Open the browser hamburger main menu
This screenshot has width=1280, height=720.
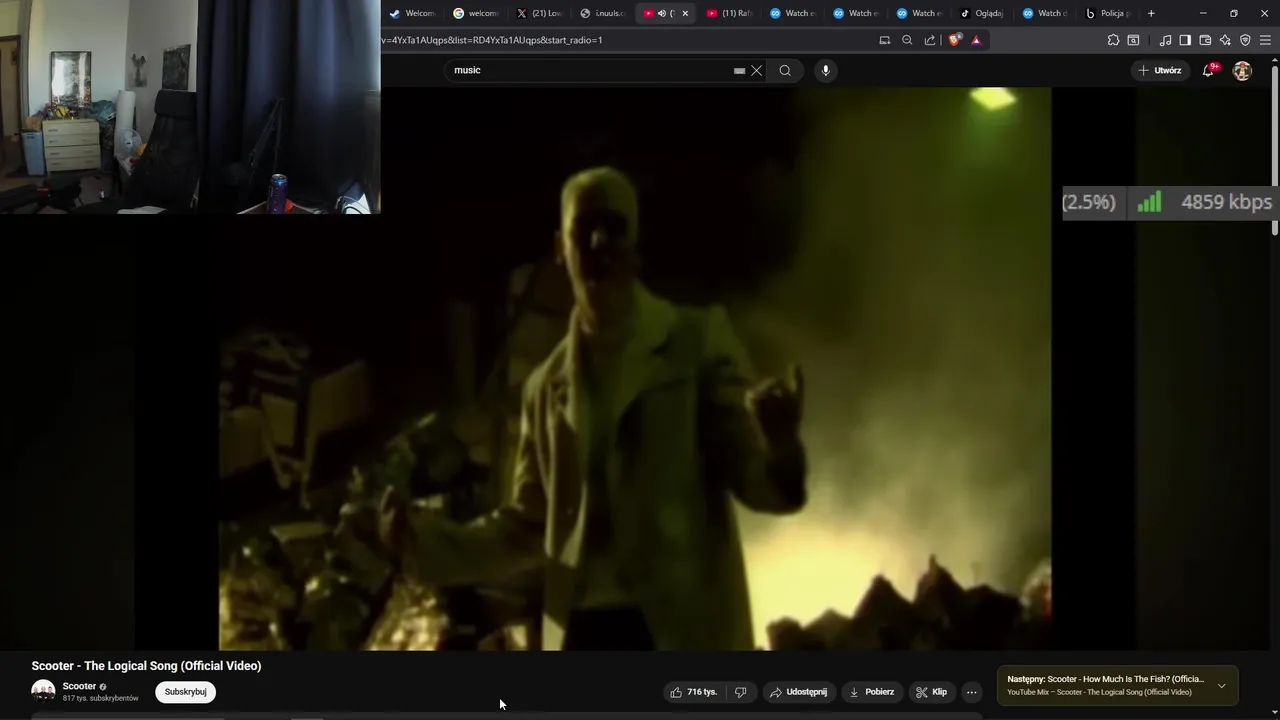coord(1265,40)
